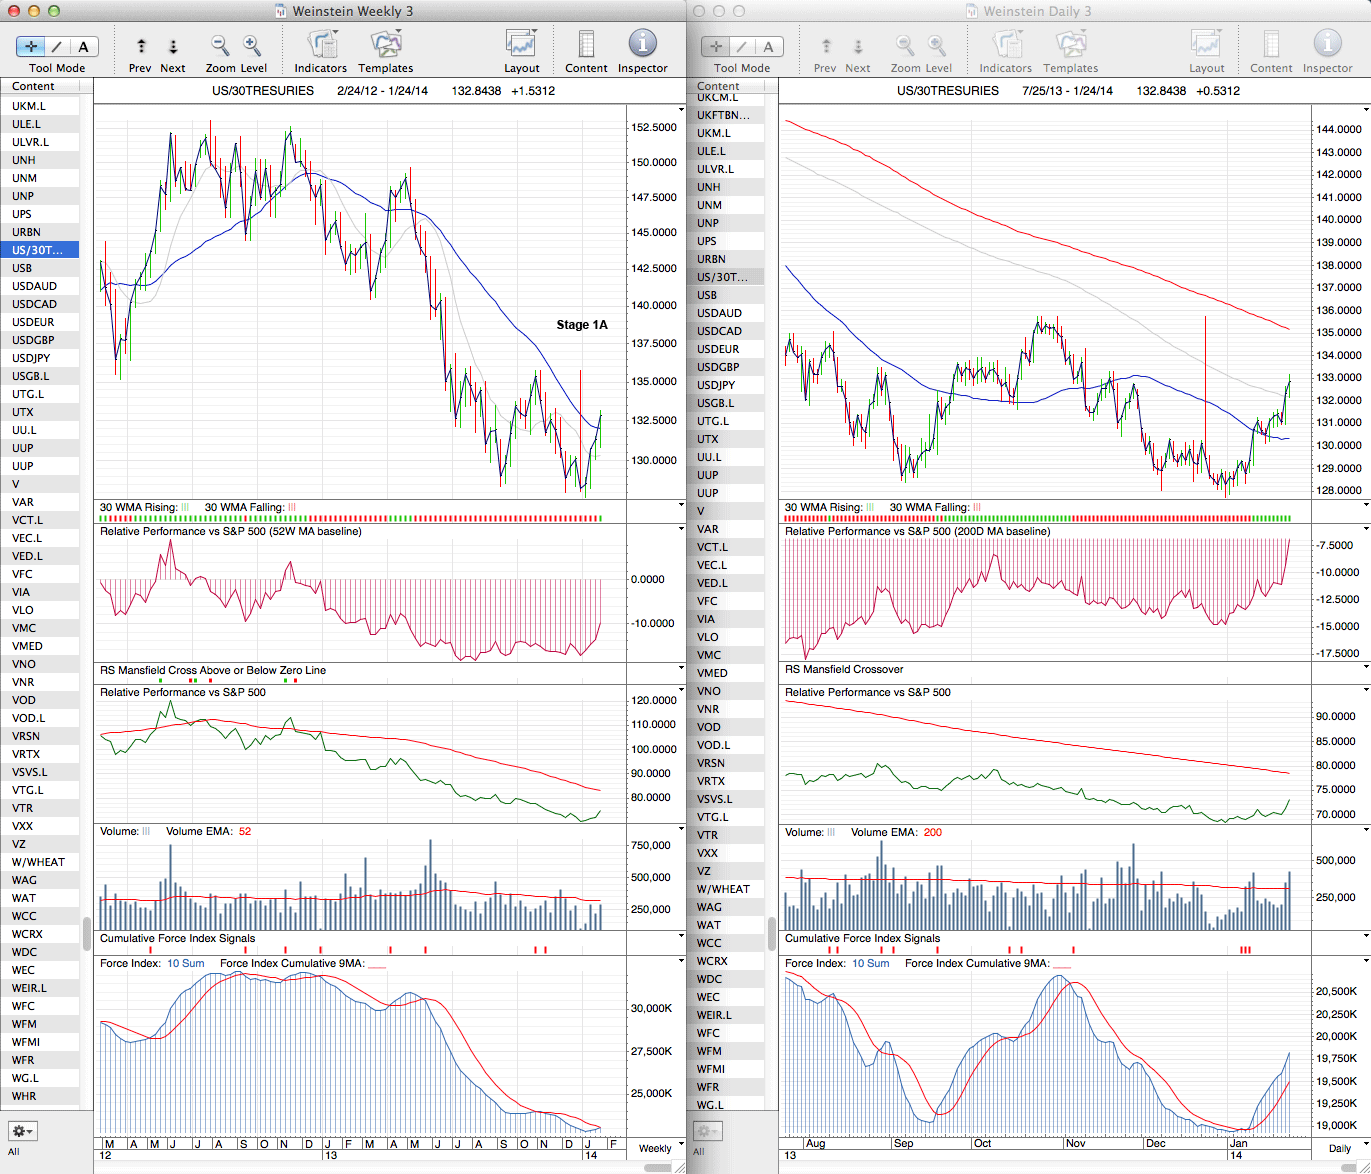Viewport: 1371px width, 1174px height.
Task: Select the crosshair tool in Tool Mode
Action: (31, 47)
